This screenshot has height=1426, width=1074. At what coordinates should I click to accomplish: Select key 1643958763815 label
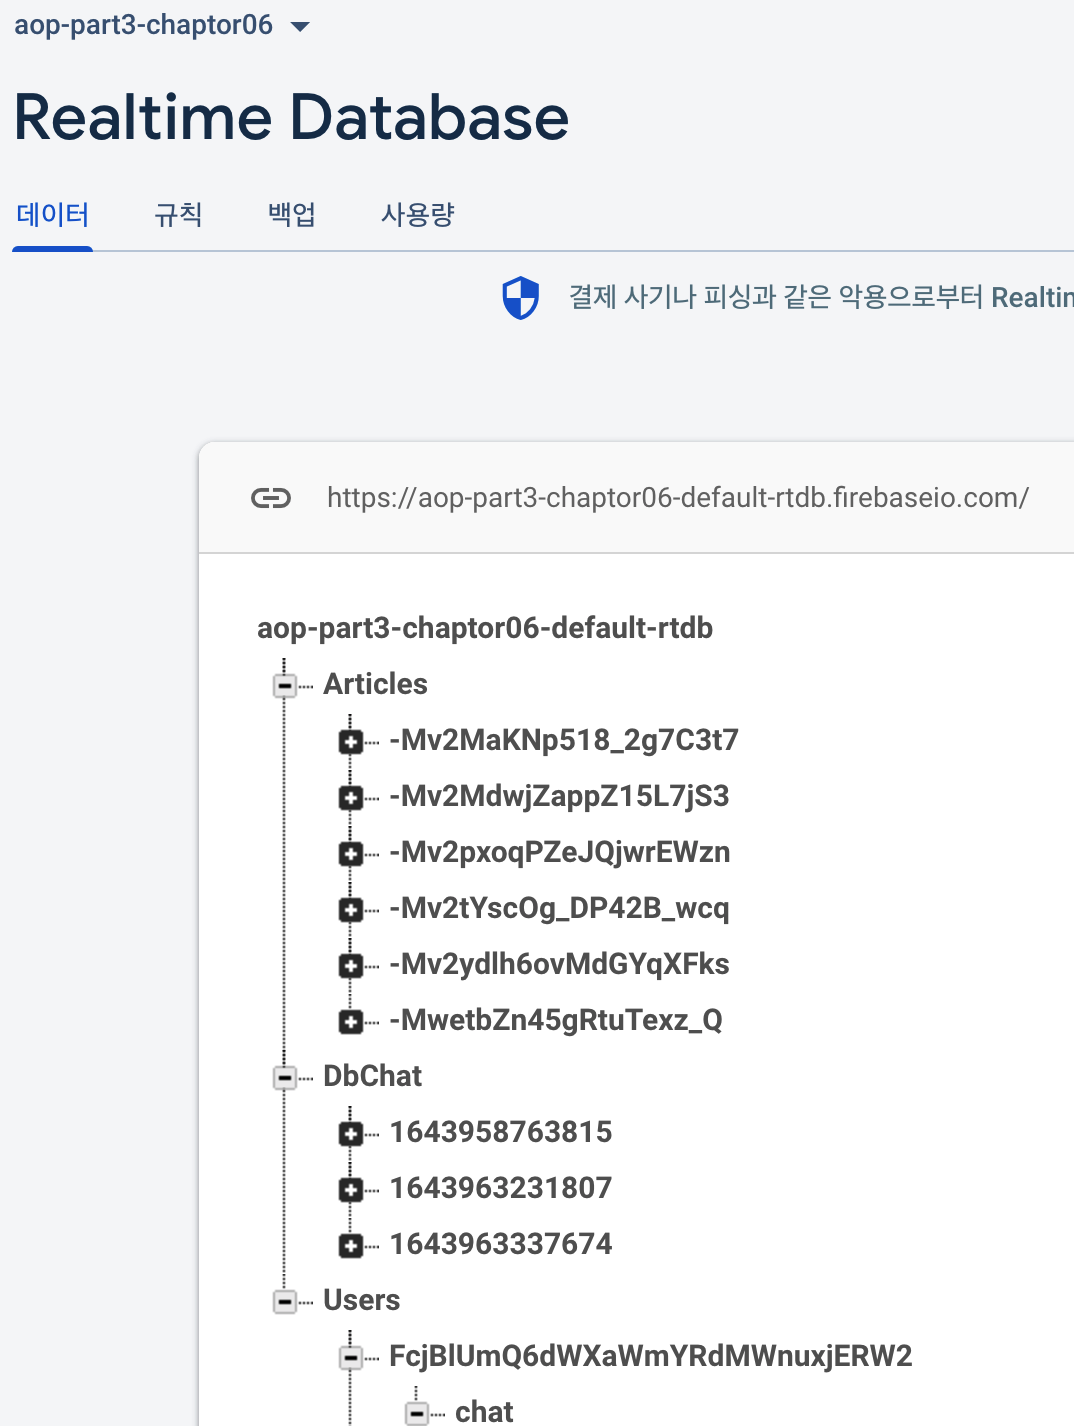[501, 1132]
